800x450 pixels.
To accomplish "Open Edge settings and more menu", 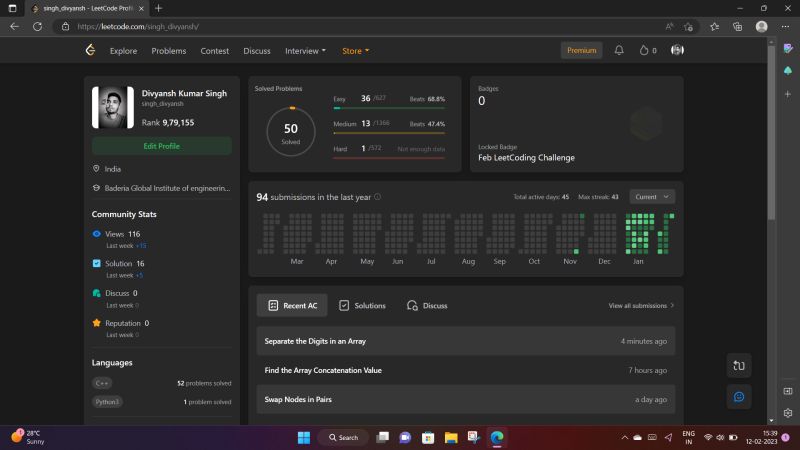I will (x=785, y=27).
